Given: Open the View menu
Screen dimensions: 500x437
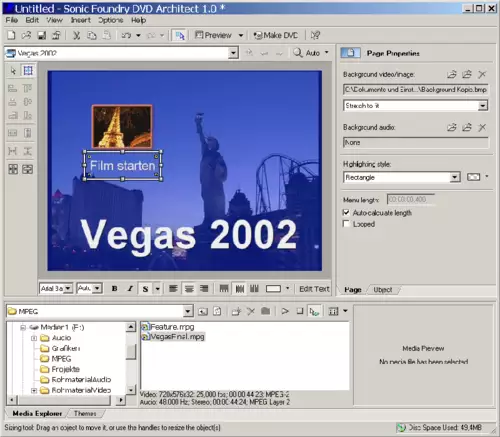Looking at the screenshot, I should pyautogui.click(x=54, y=20).
